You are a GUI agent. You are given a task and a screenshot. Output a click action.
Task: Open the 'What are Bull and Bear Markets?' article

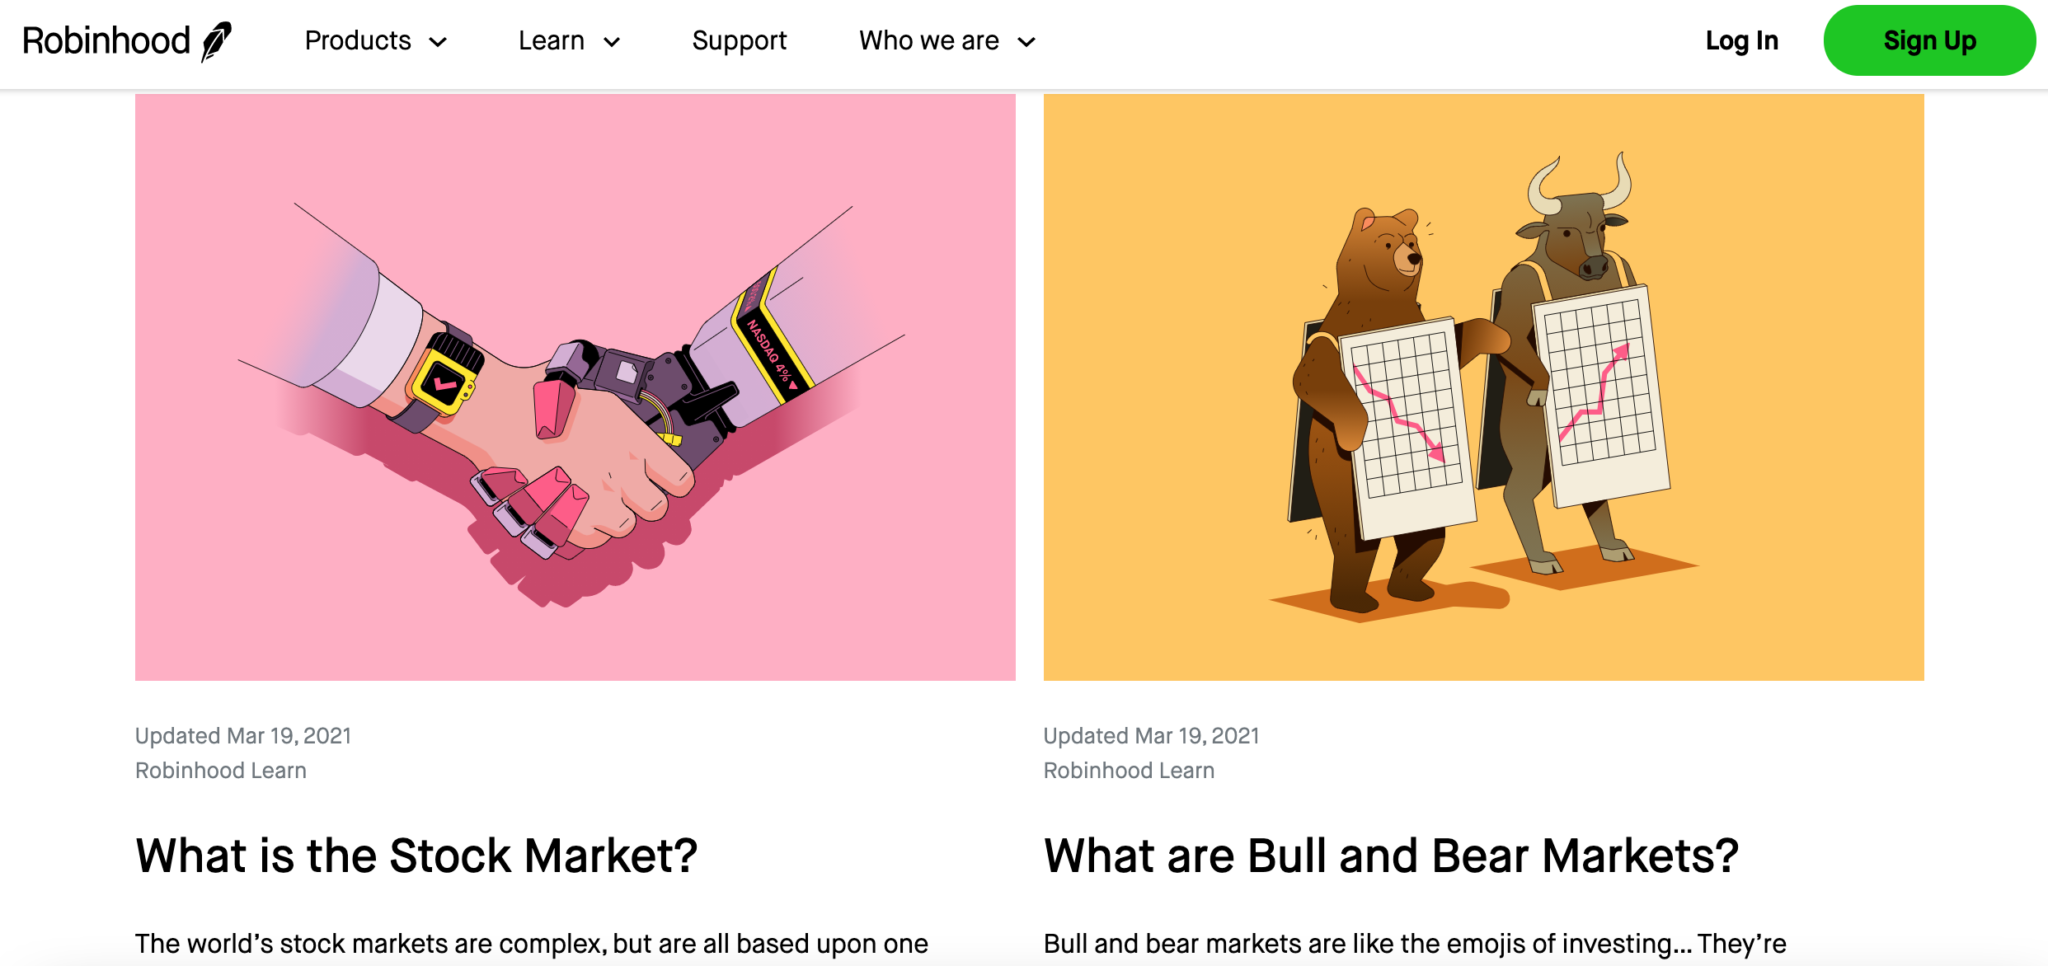[x=1391, y=856]
